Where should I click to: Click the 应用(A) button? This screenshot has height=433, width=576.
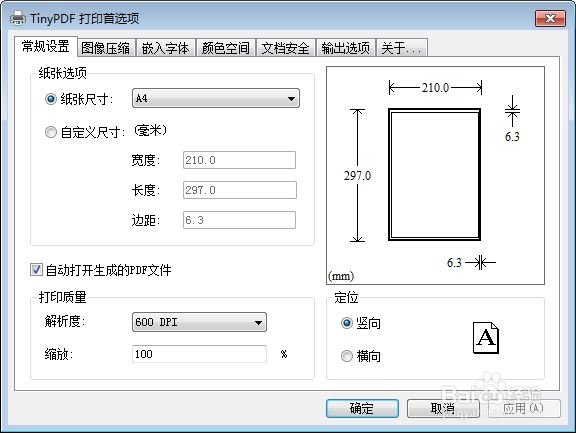point(524,408)
